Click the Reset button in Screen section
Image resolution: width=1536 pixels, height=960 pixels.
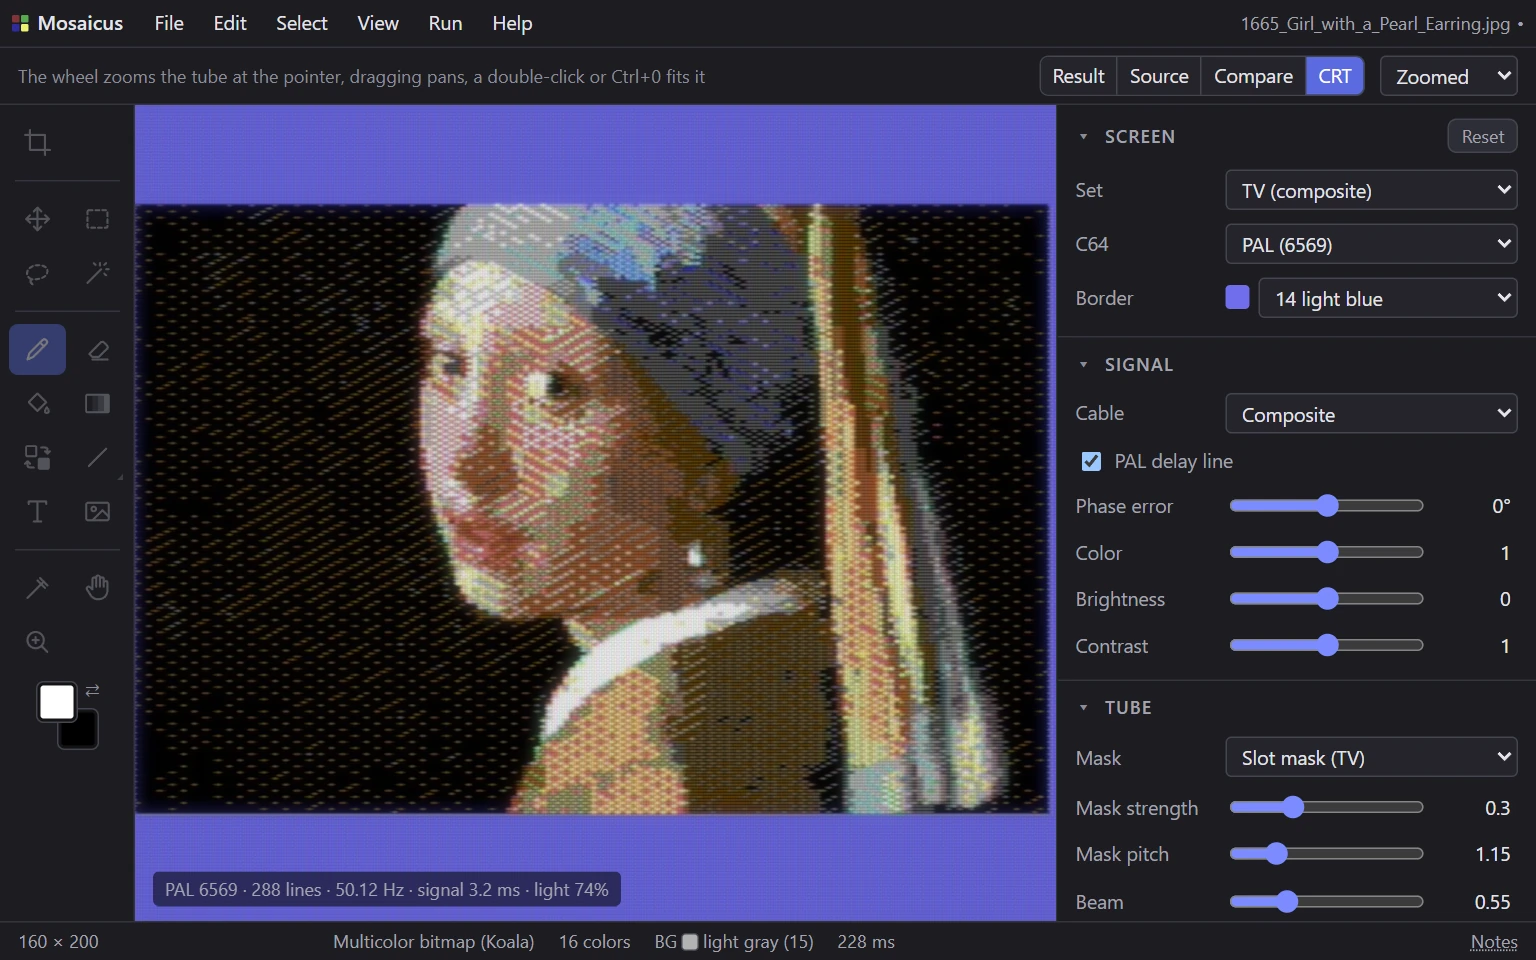(1482, 137)
